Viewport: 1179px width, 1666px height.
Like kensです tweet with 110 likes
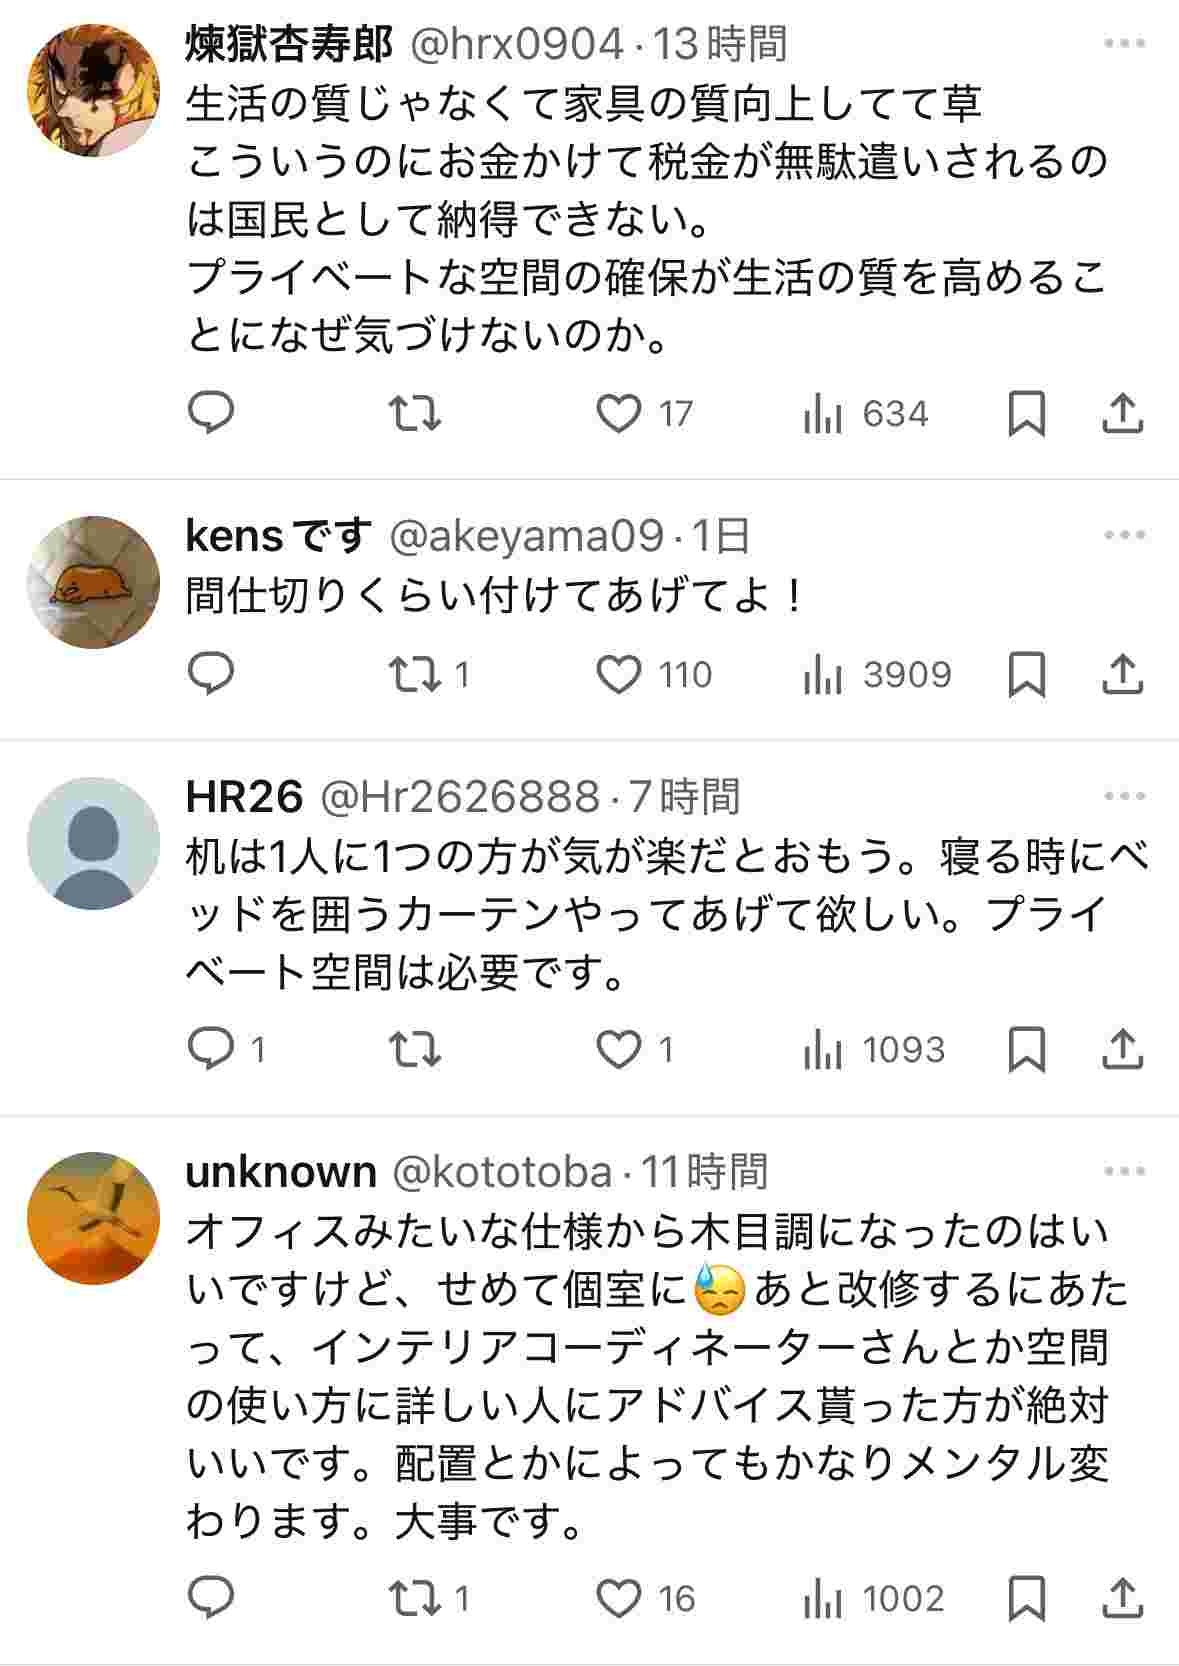coord(619,675)
